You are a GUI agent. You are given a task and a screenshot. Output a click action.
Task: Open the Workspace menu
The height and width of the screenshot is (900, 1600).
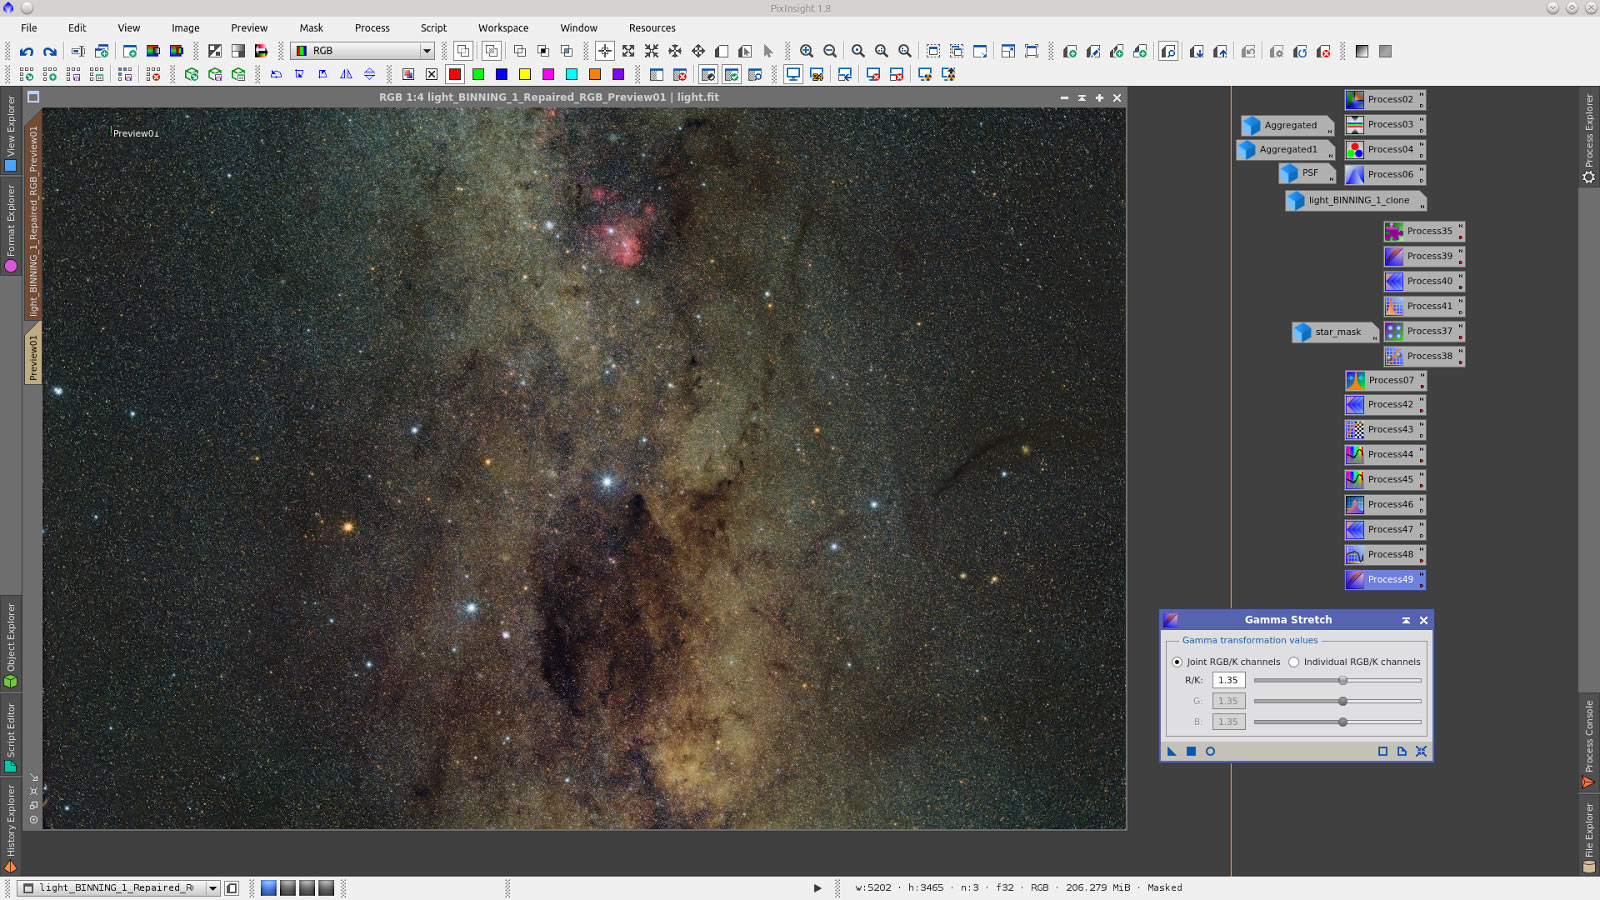coord(503,28)
